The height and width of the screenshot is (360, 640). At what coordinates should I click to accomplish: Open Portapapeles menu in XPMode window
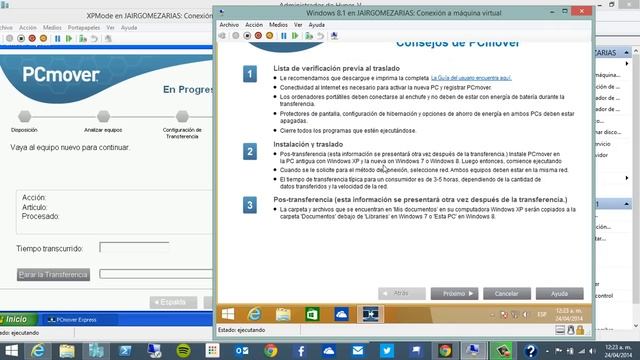84,28
